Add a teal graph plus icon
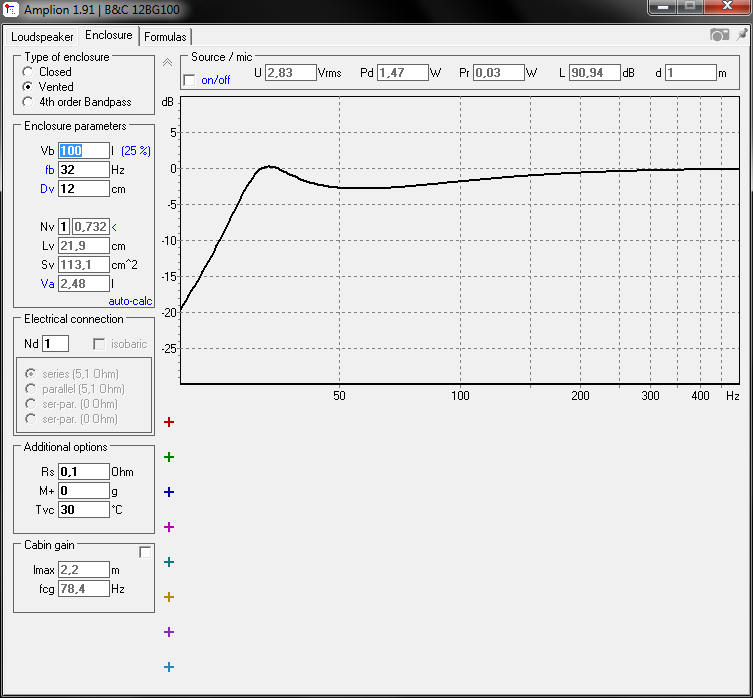Viewport: 753px width, 698px height. 169,562
